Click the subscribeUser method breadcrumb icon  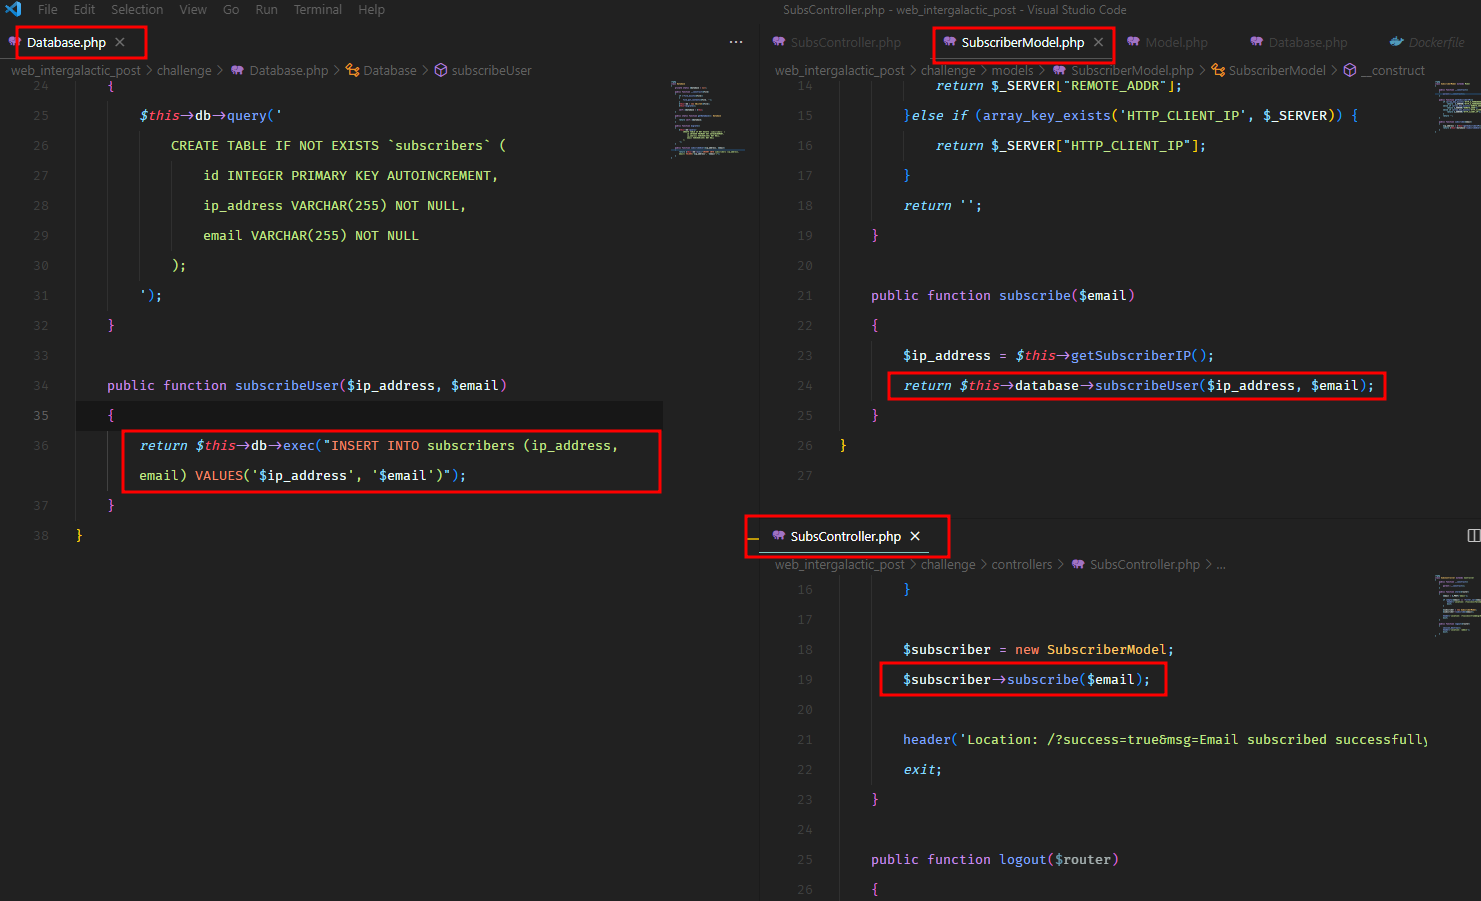pos(440,70)
